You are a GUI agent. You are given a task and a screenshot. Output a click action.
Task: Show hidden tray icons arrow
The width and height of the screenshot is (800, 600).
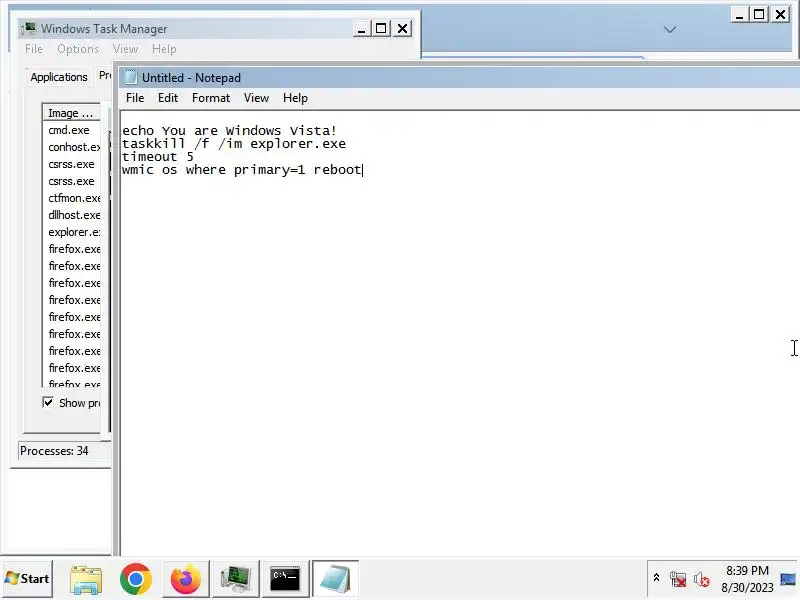pyautogui.click(x=657, y=578)
